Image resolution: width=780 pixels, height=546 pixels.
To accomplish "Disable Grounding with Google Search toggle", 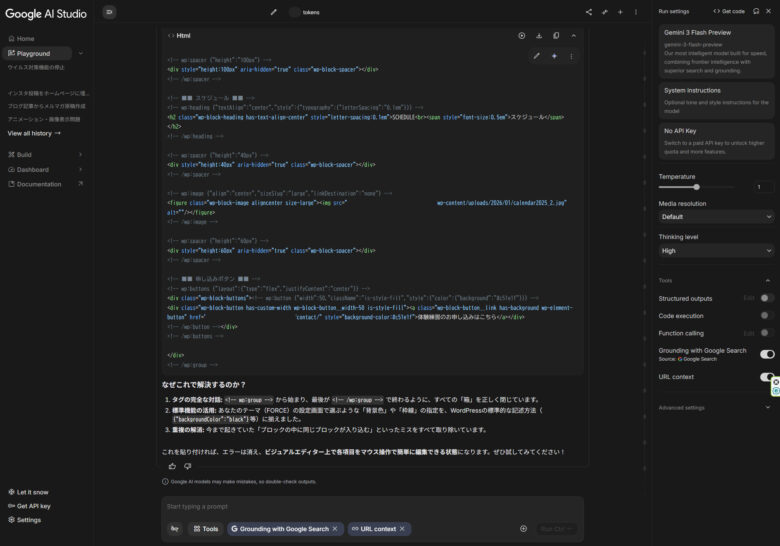I will coord(766,354).
